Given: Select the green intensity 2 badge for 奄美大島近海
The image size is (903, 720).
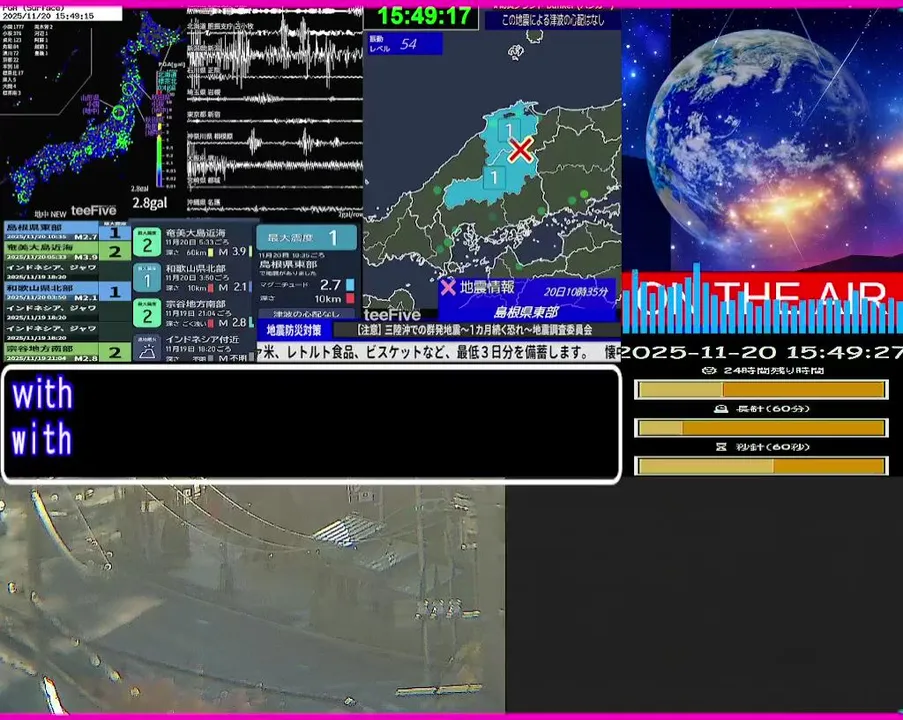Looking at the screenshot, I should [x=147, y=244].
